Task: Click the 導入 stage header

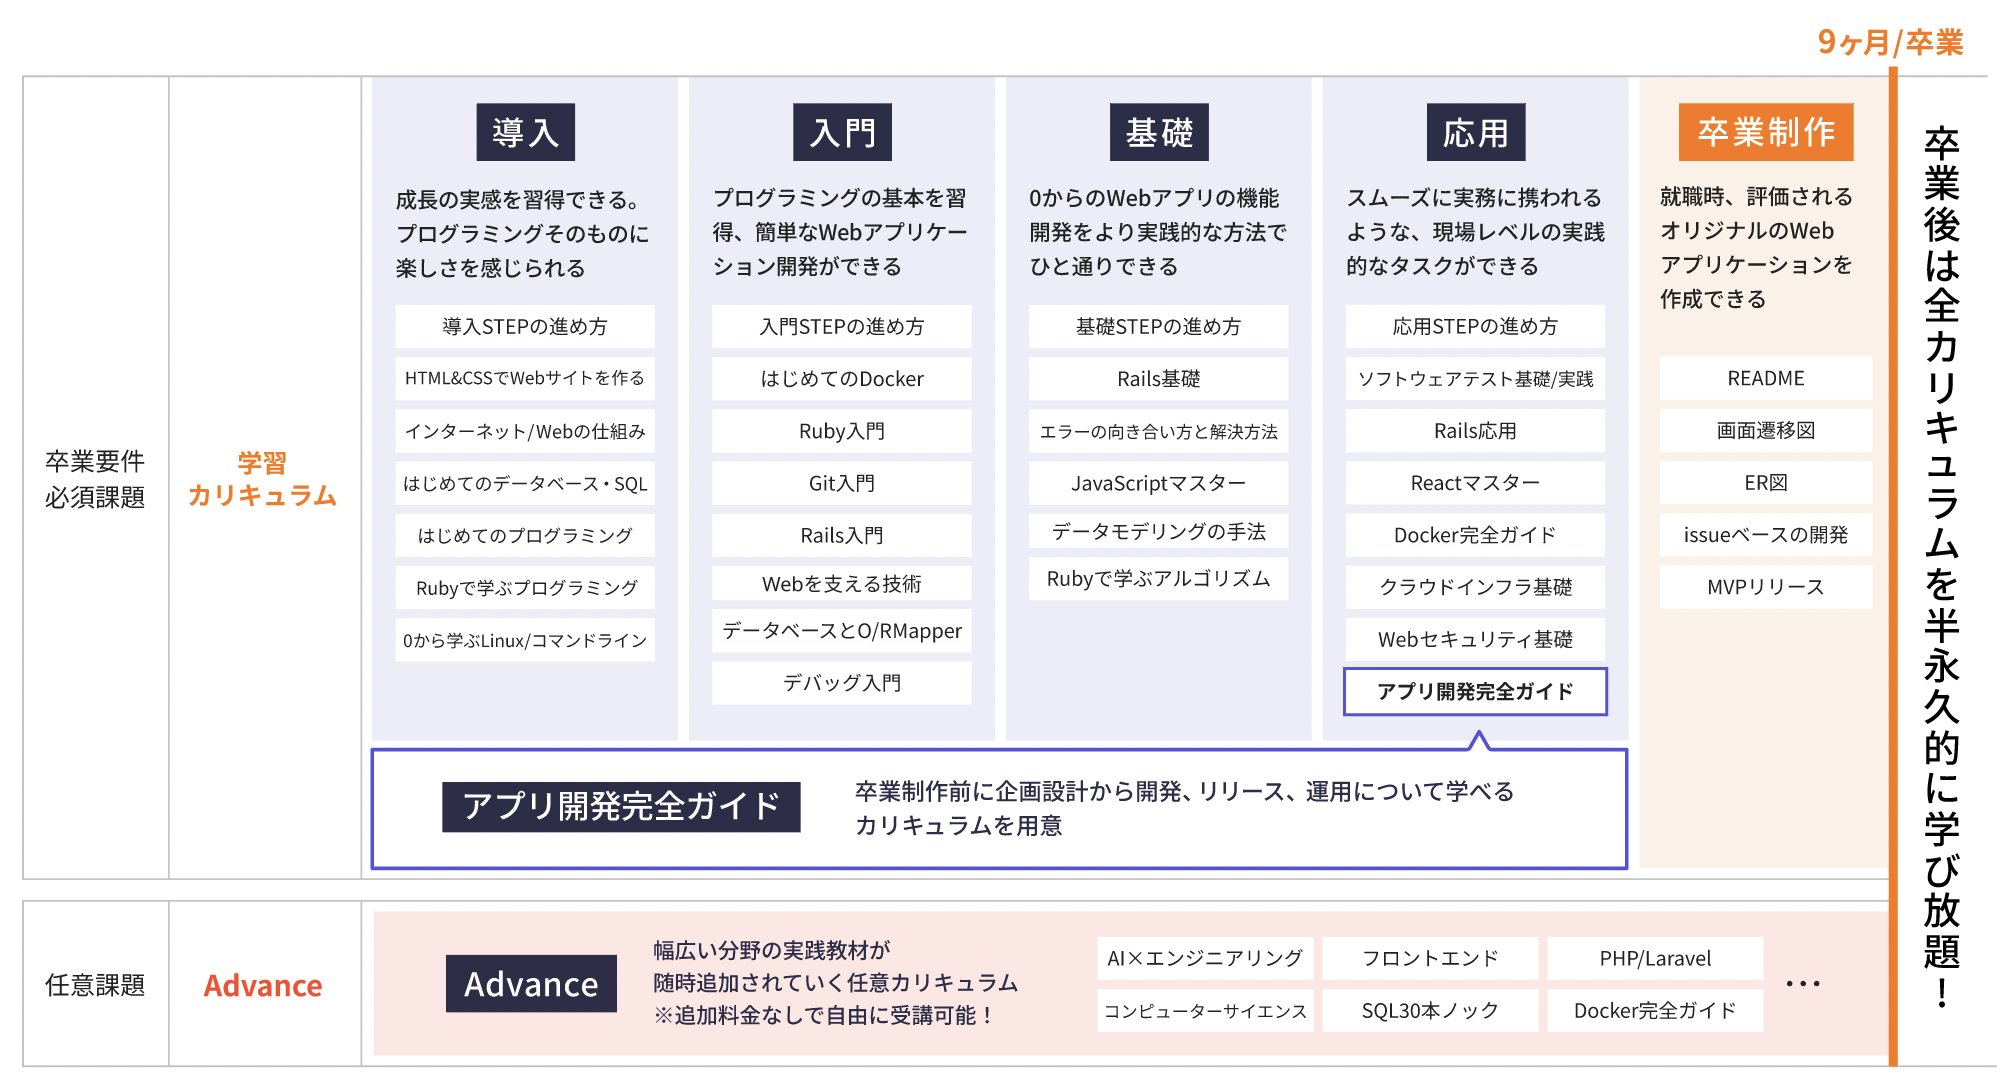Action: 525,132
